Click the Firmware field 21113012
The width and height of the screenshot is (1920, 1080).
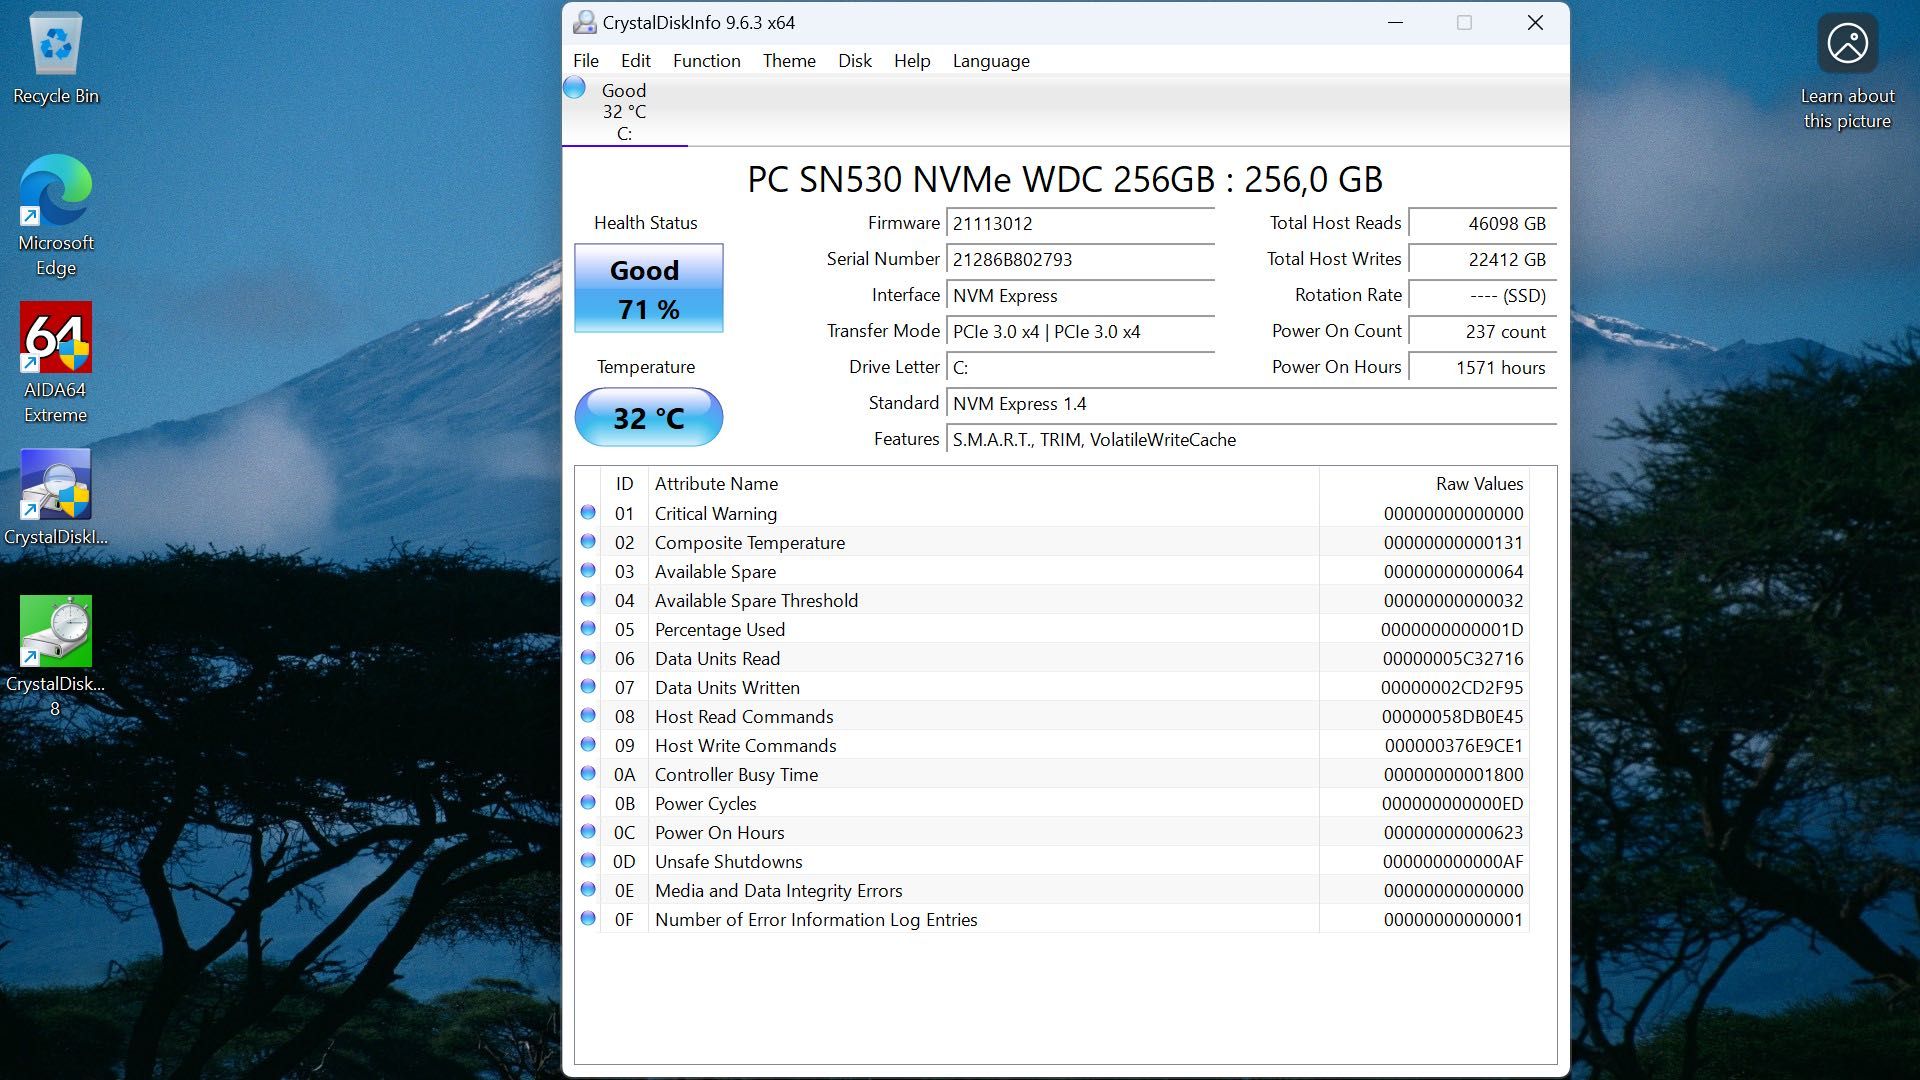[1080, 224]
